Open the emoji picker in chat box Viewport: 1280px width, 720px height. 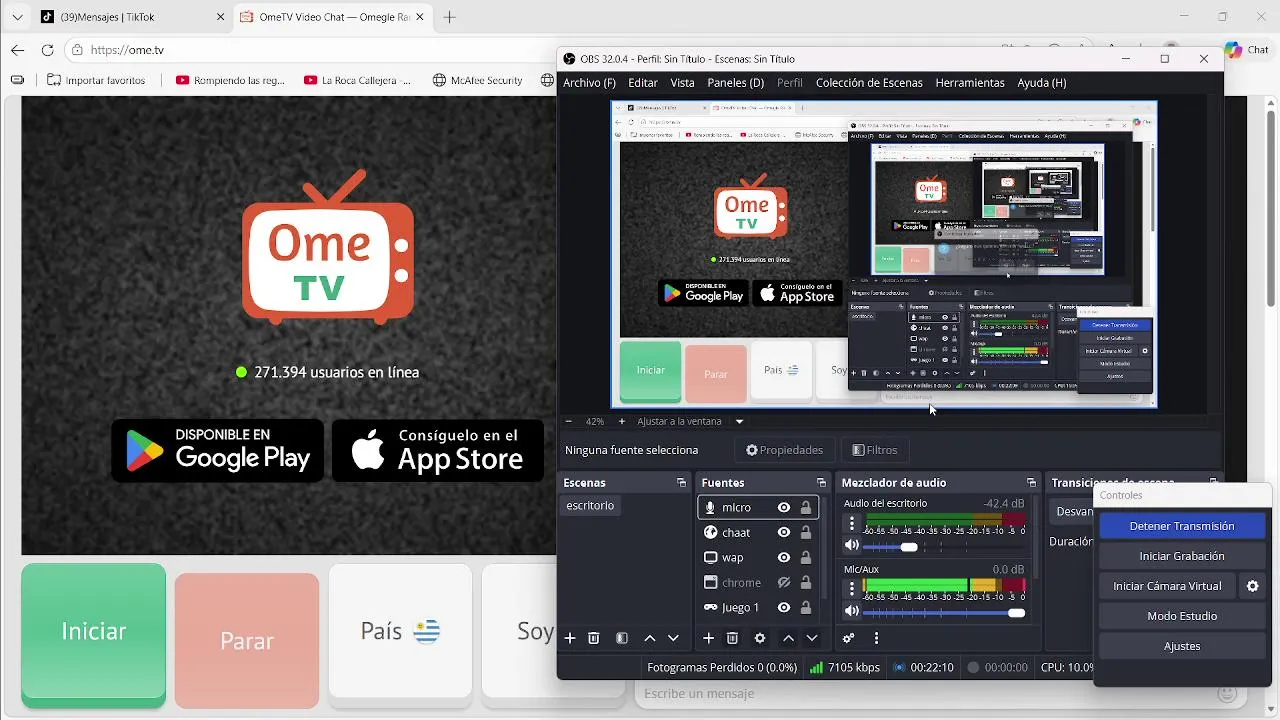pos(1227,693)
